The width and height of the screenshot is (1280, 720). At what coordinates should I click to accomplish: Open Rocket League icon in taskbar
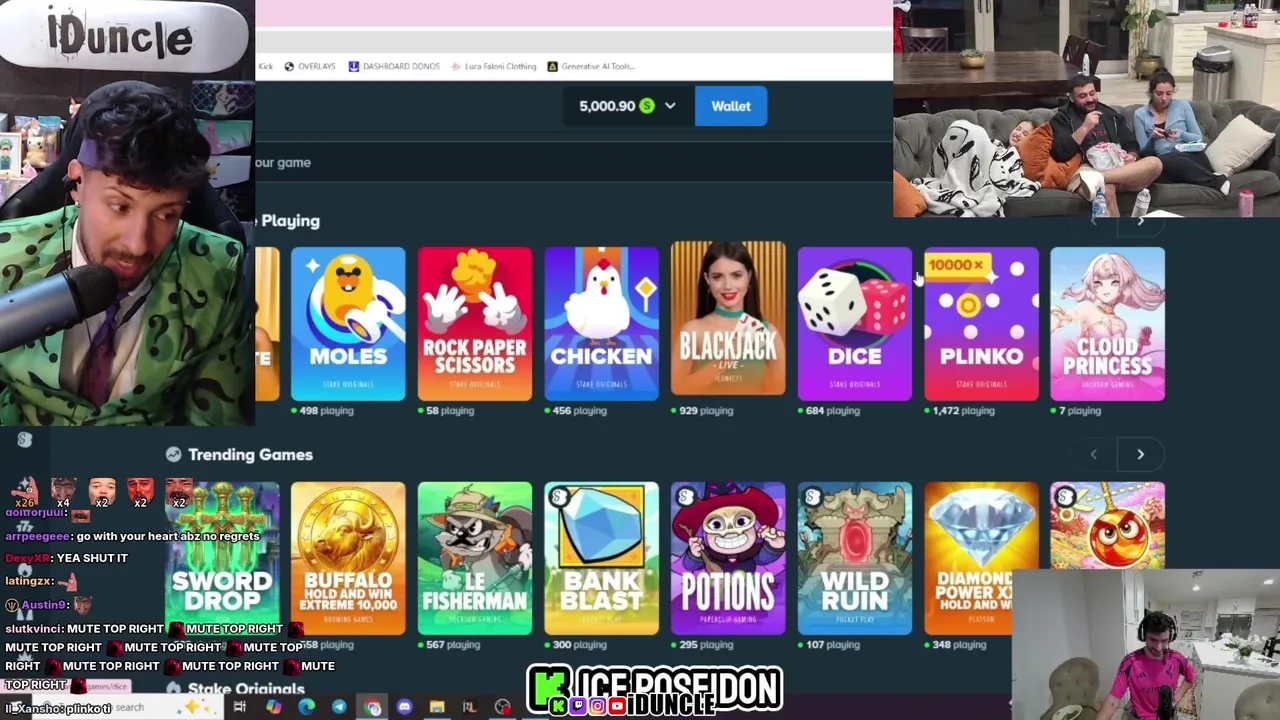coord(469,707)
